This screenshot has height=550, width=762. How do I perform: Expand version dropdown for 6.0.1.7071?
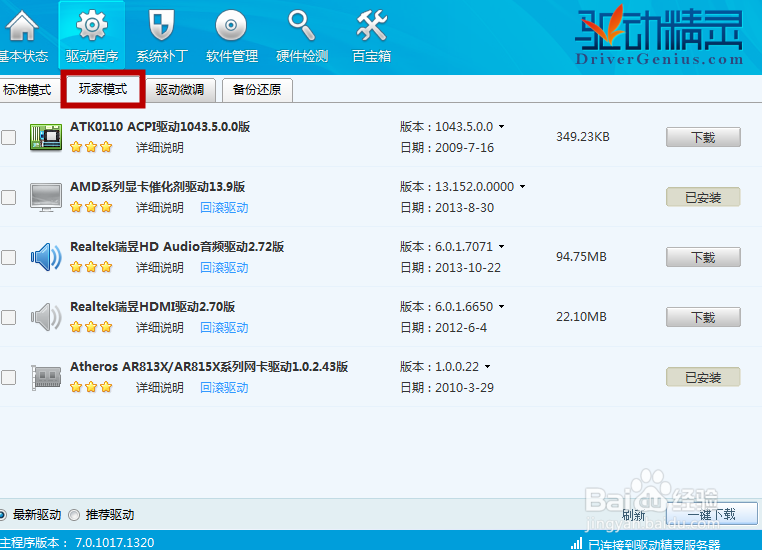click(x=502, y=246)
